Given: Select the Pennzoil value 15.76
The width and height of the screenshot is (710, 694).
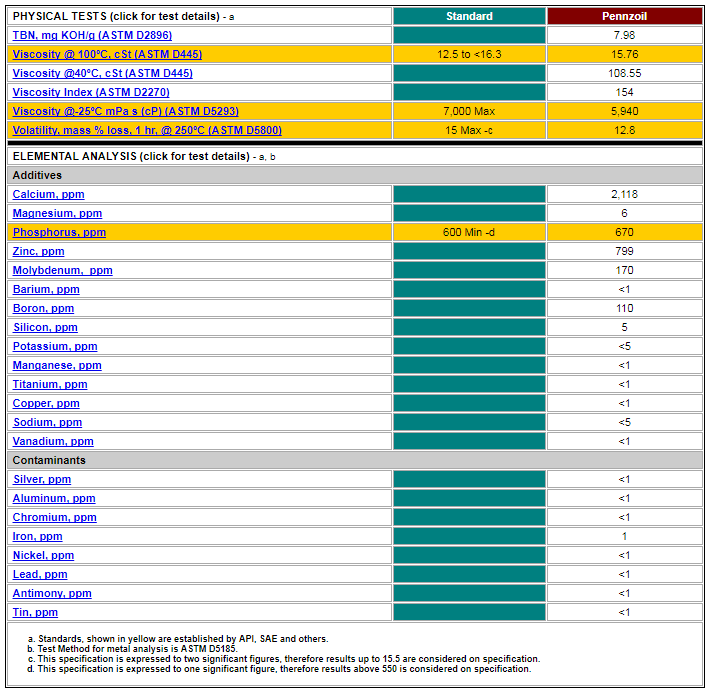Looking at the screenshot, I should [624, 54].
